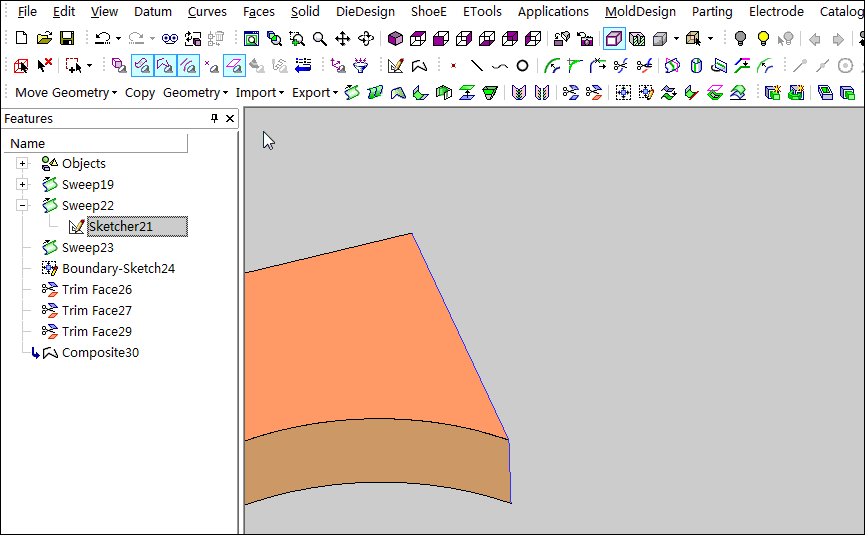The height and width of the screenshot is (535, 865).
Task: Open the Faces menu
Action: (259, 12)
